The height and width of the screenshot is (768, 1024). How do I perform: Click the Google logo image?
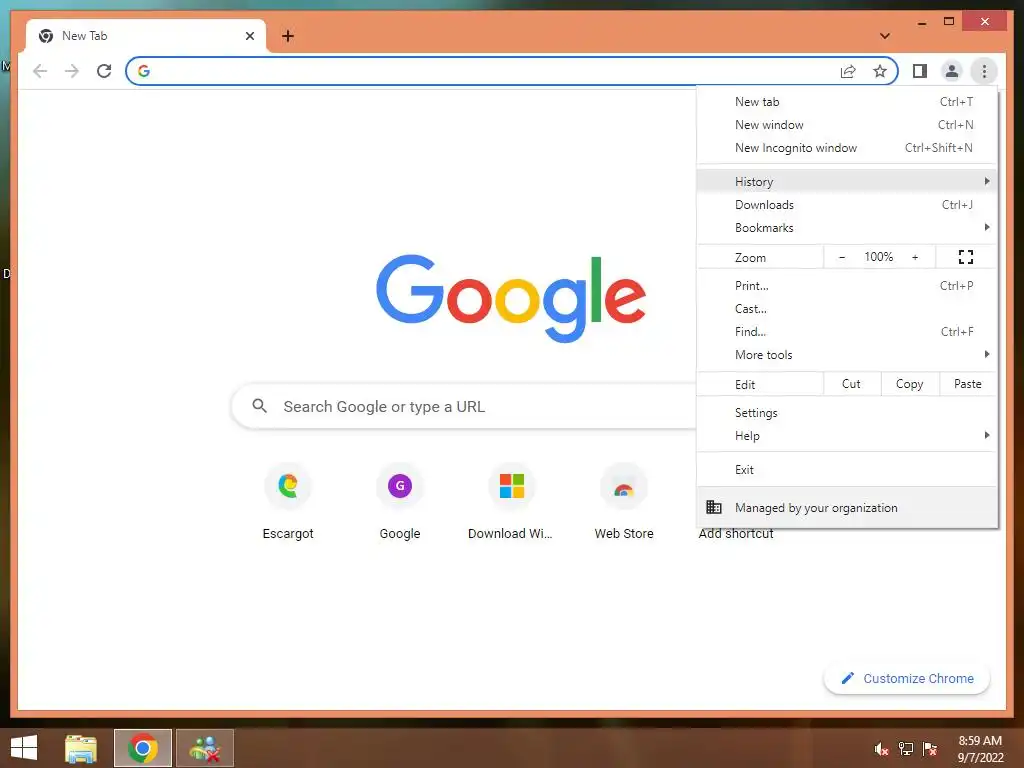click(511, 298)
